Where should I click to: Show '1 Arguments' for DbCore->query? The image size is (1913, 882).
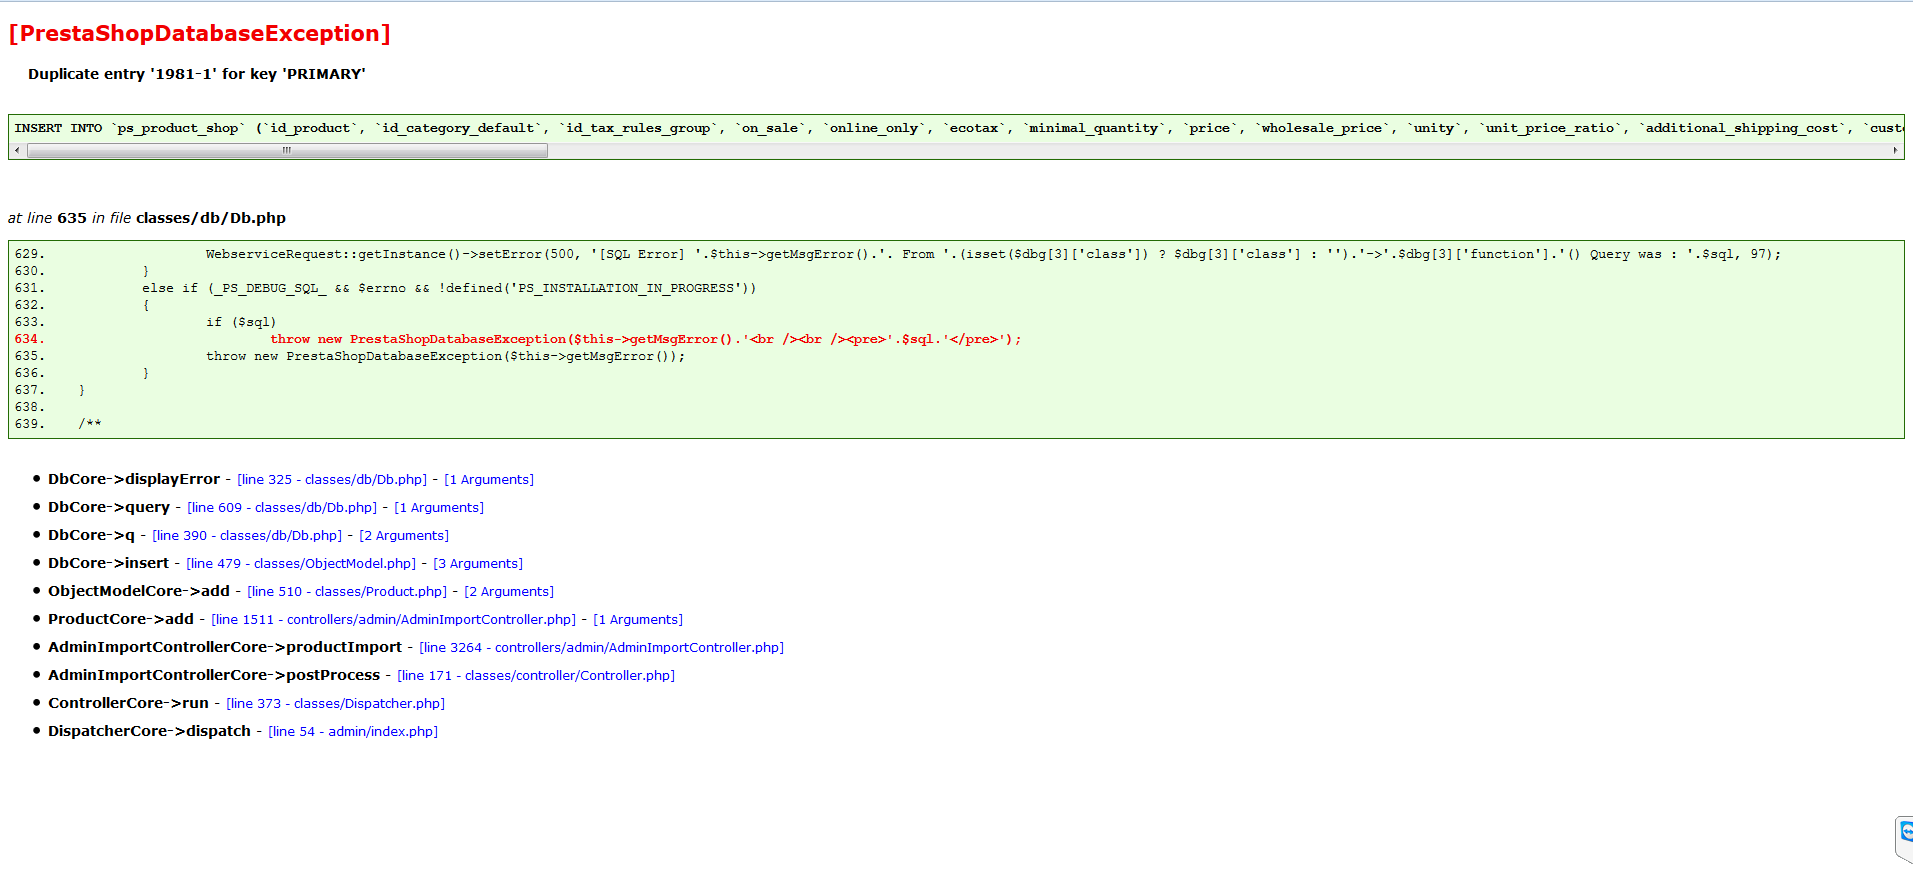click(x=439, y=508)
